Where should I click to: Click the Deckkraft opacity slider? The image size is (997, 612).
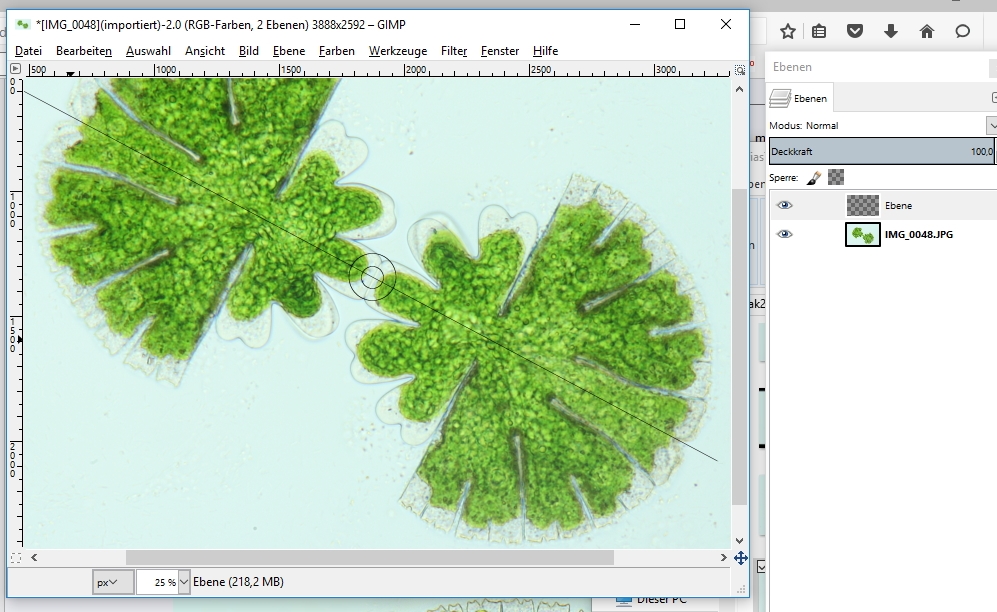click(880, 152)
